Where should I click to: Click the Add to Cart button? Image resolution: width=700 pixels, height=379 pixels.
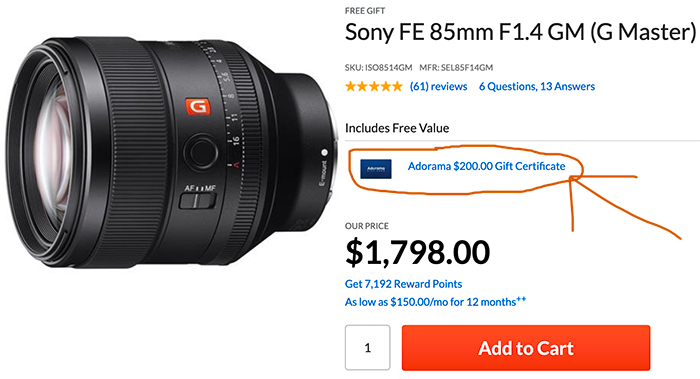point(526,348)
